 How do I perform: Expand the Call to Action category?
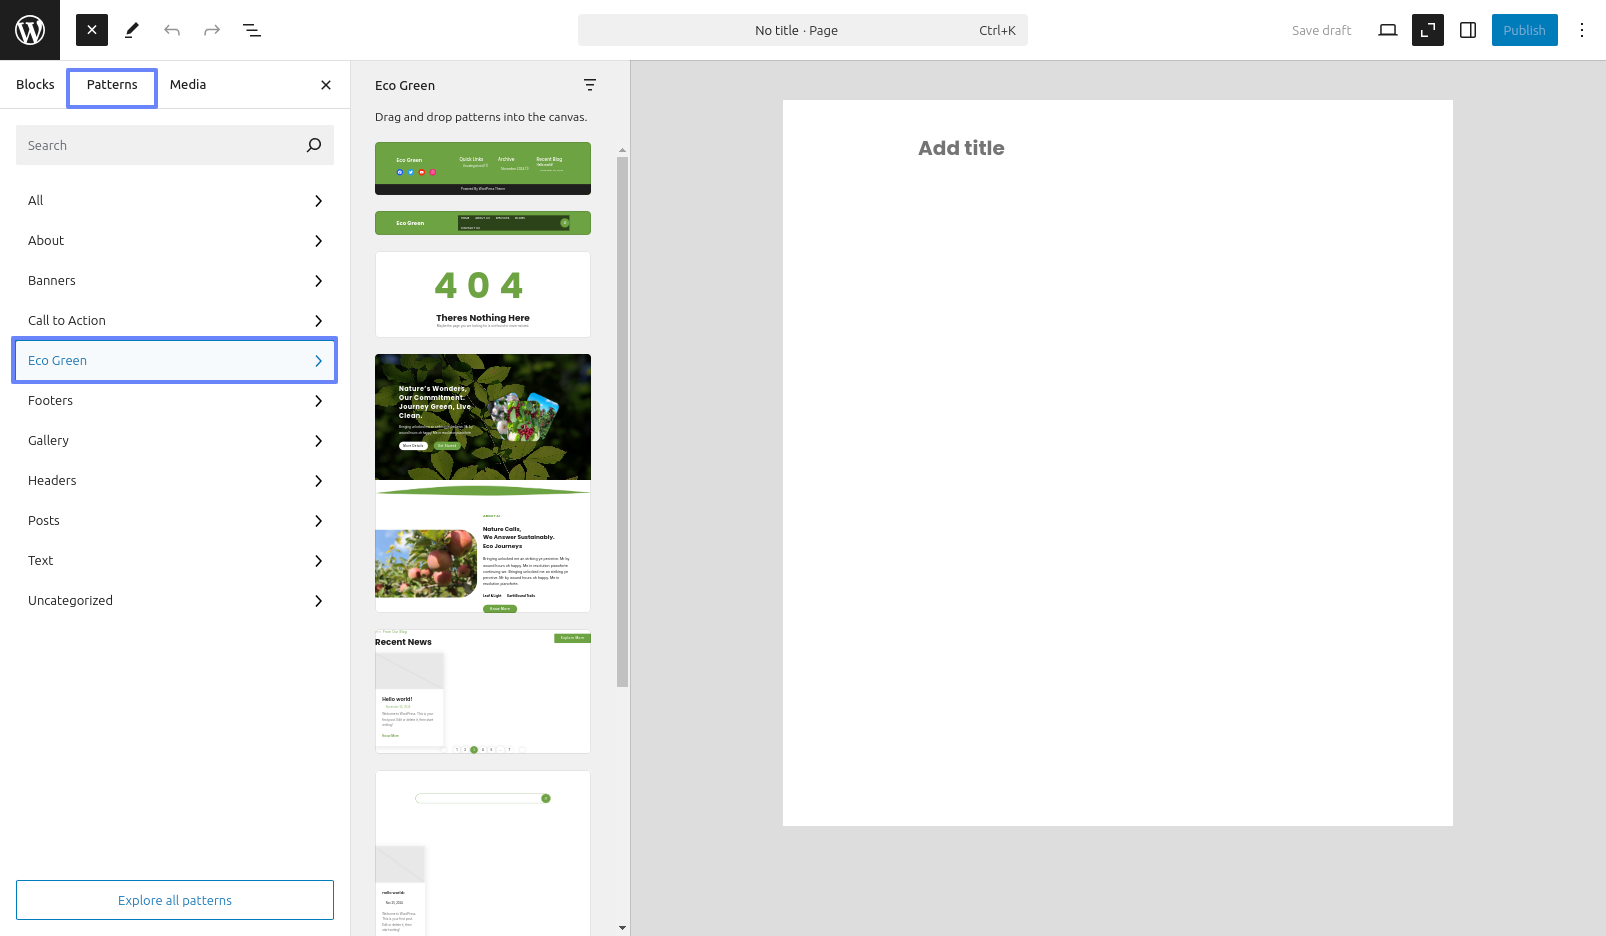[175, 321]
